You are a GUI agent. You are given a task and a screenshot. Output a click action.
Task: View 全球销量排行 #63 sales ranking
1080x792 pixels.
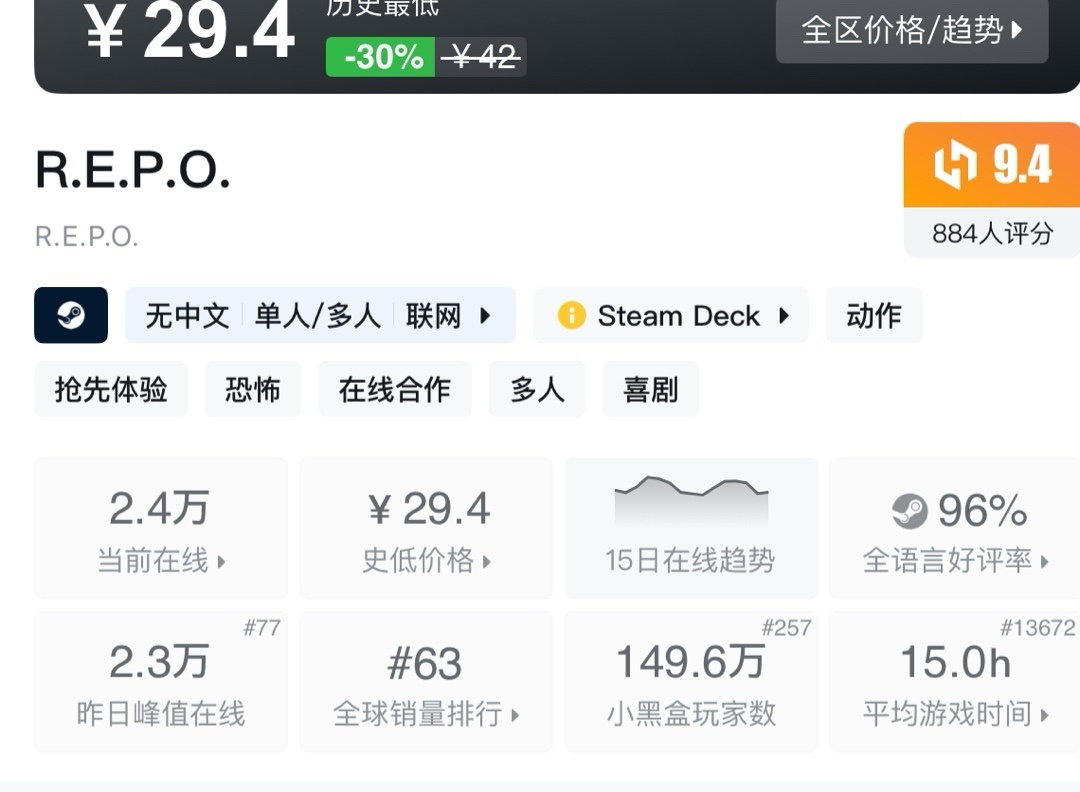[x=426, y=682]
